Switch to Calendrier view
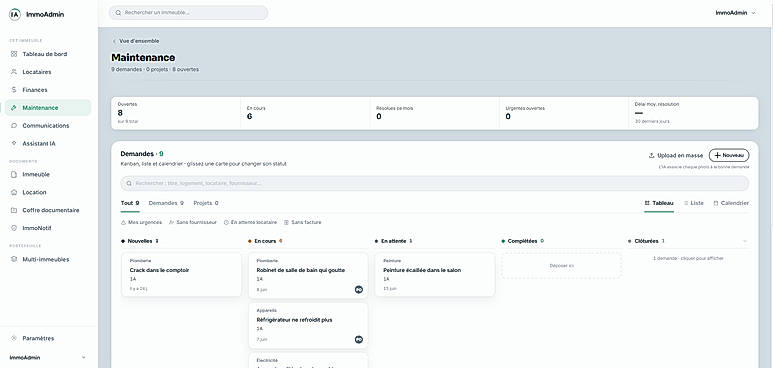Screen dimensions: 773x368 click(x=731, y=203)
